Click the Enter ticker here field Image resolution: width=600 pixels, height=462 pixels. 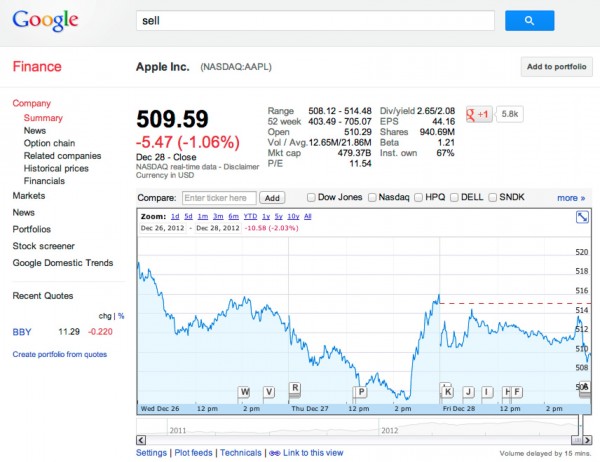point(220,198)
